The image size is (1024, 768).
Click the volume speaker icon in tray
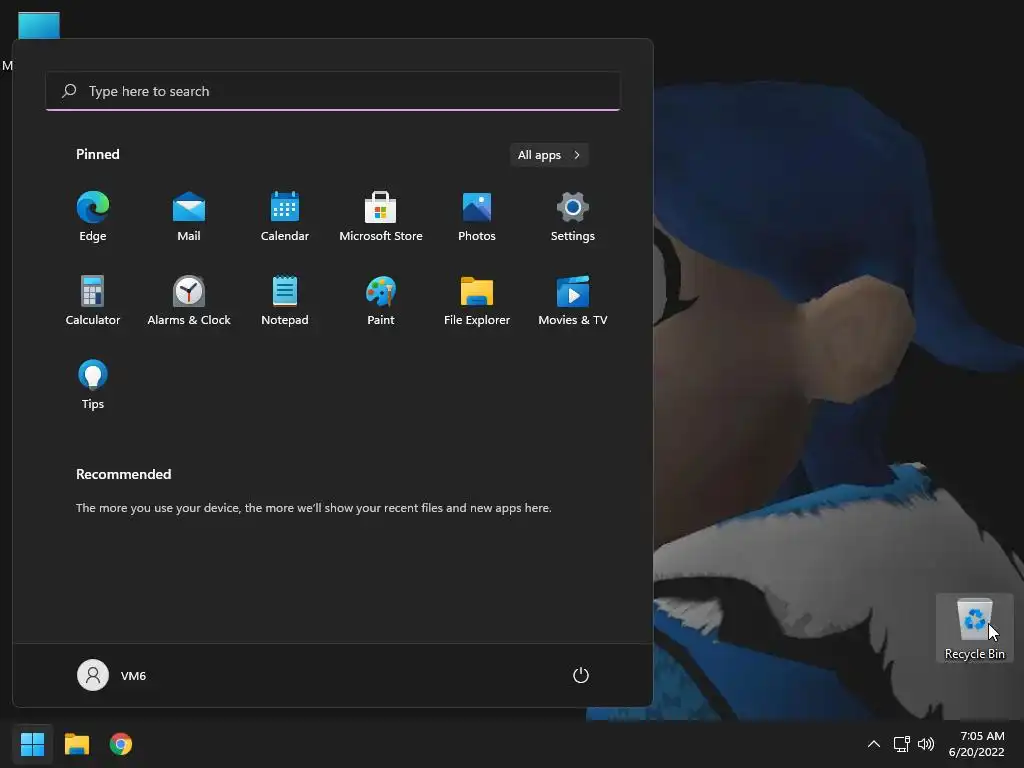point(925,744)
